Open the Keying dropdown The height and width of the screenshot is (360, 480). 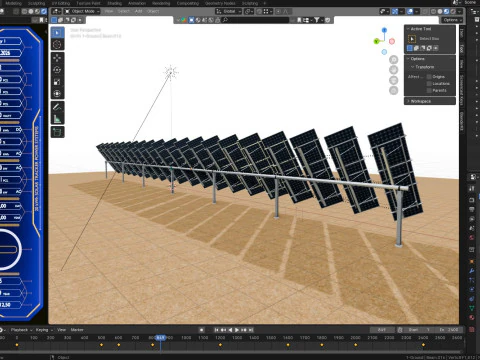point(44,330)
